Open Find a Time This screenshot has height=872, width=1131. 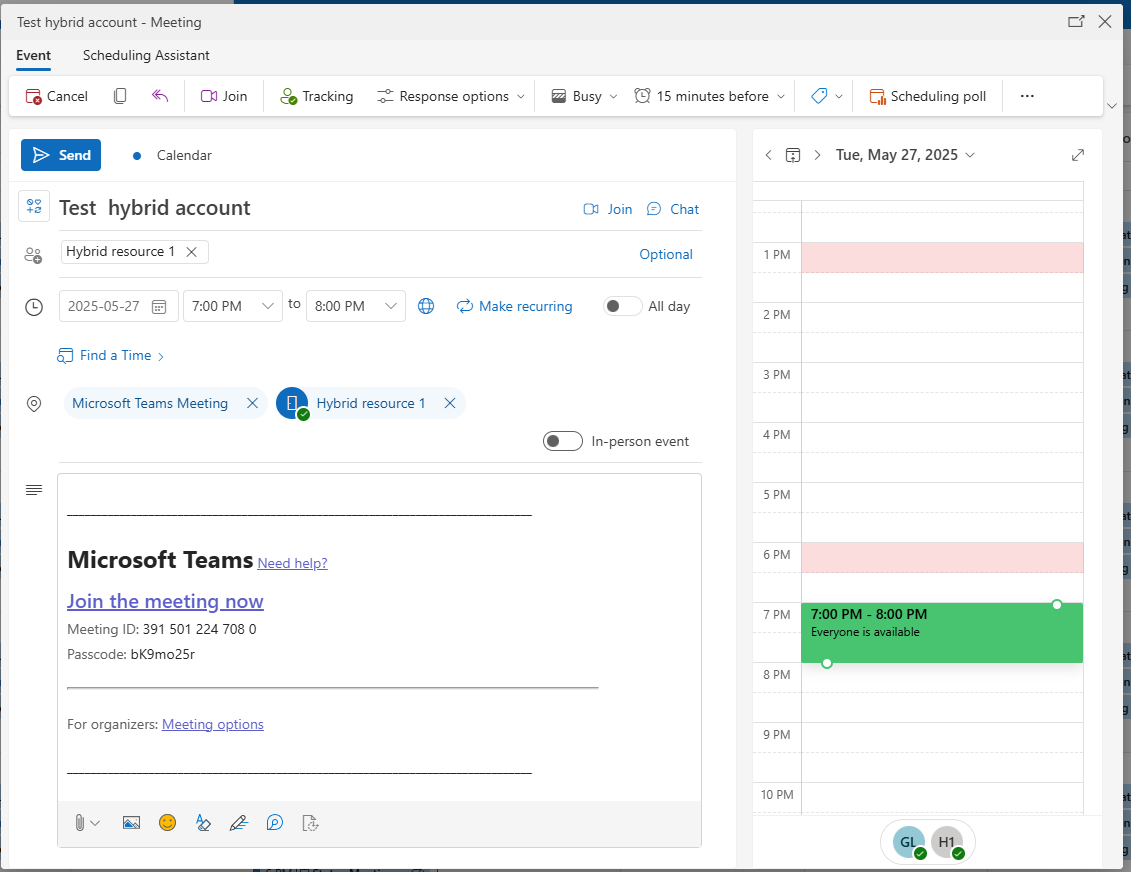click(110, 356)
